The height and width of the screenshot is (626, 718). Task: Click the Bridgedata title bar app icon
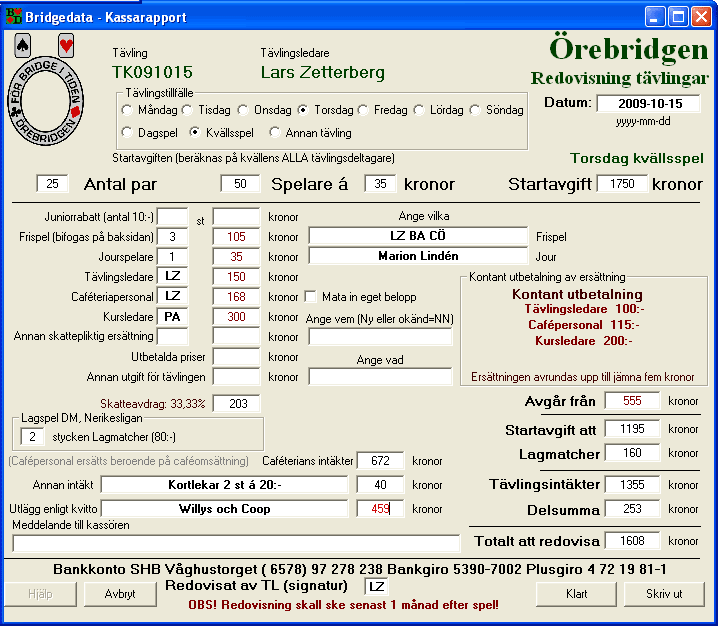(x=13, y=17)
